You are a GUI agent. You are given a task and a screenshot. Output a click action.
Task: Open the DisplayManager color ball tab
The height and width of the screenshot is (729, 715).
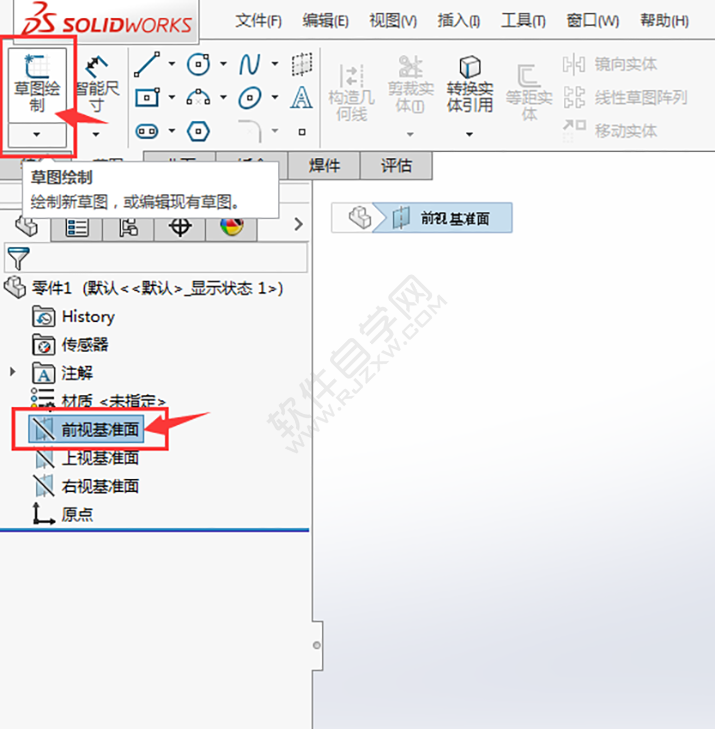[x=232, y=228]
